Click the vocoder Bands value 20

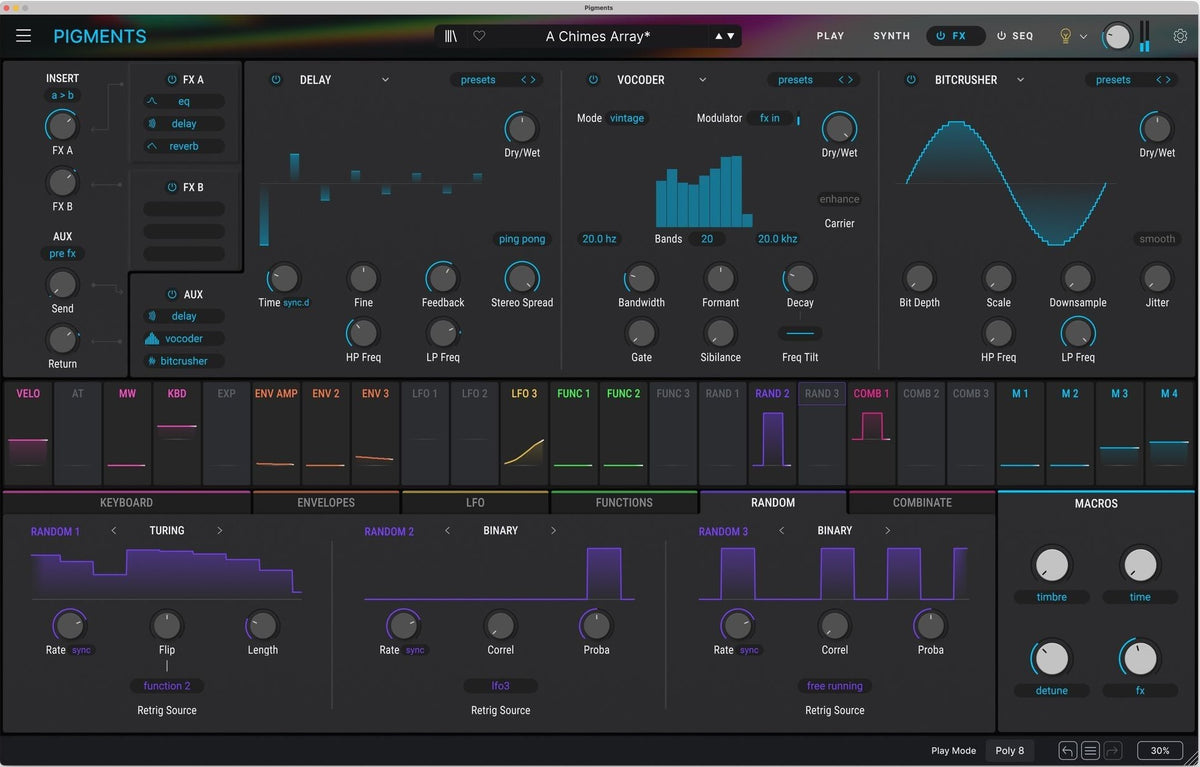(x=707, y=239)
